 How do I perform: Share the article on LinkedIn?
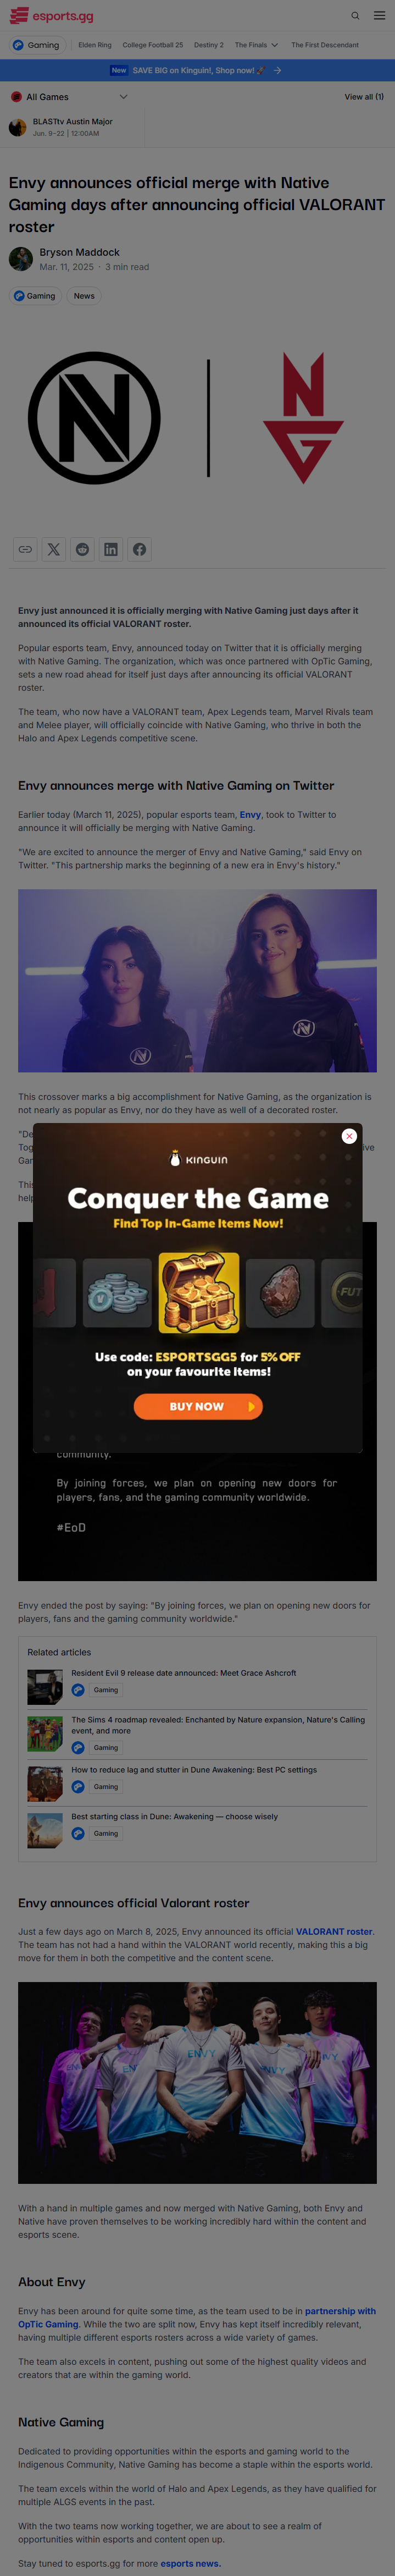coord(111,549)
